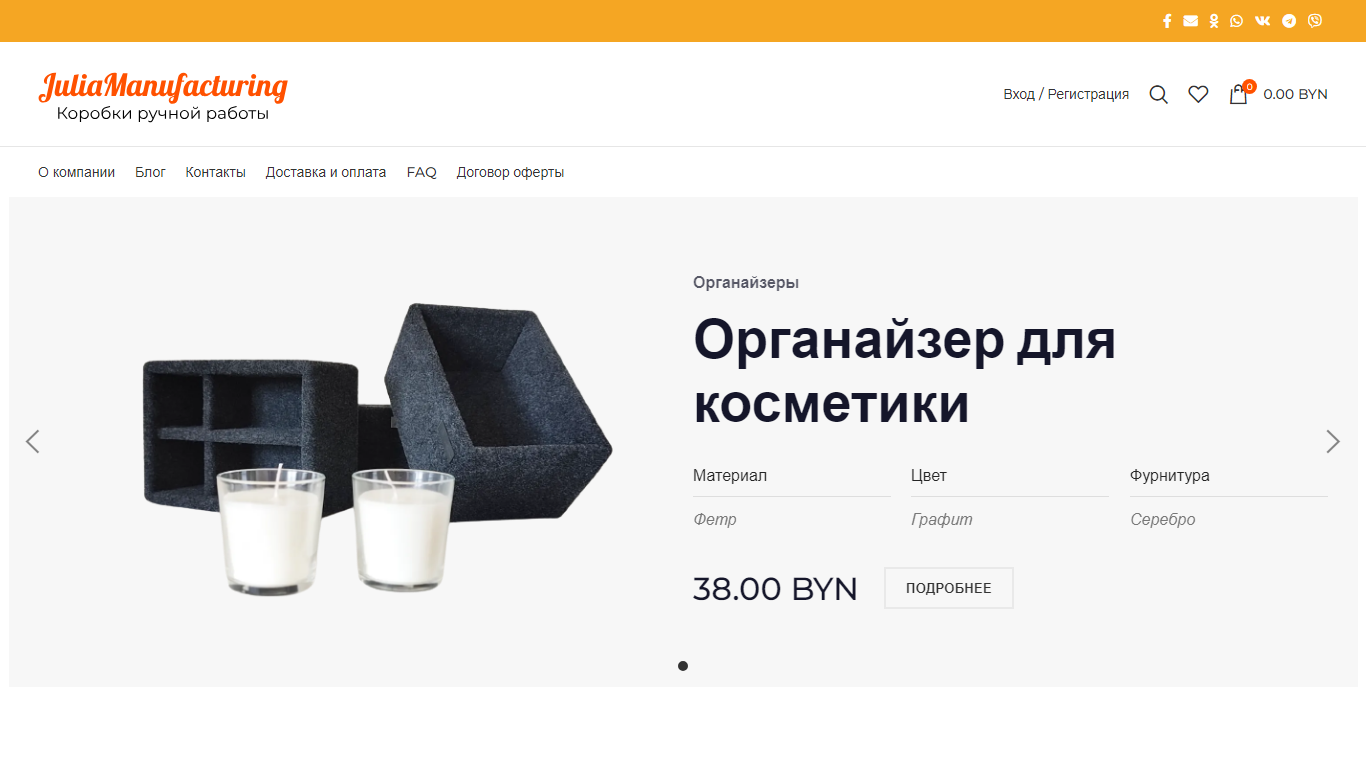Open the Telegram icon
This screenshot has width=1366, height=768.
click(x=1289, y=21)
